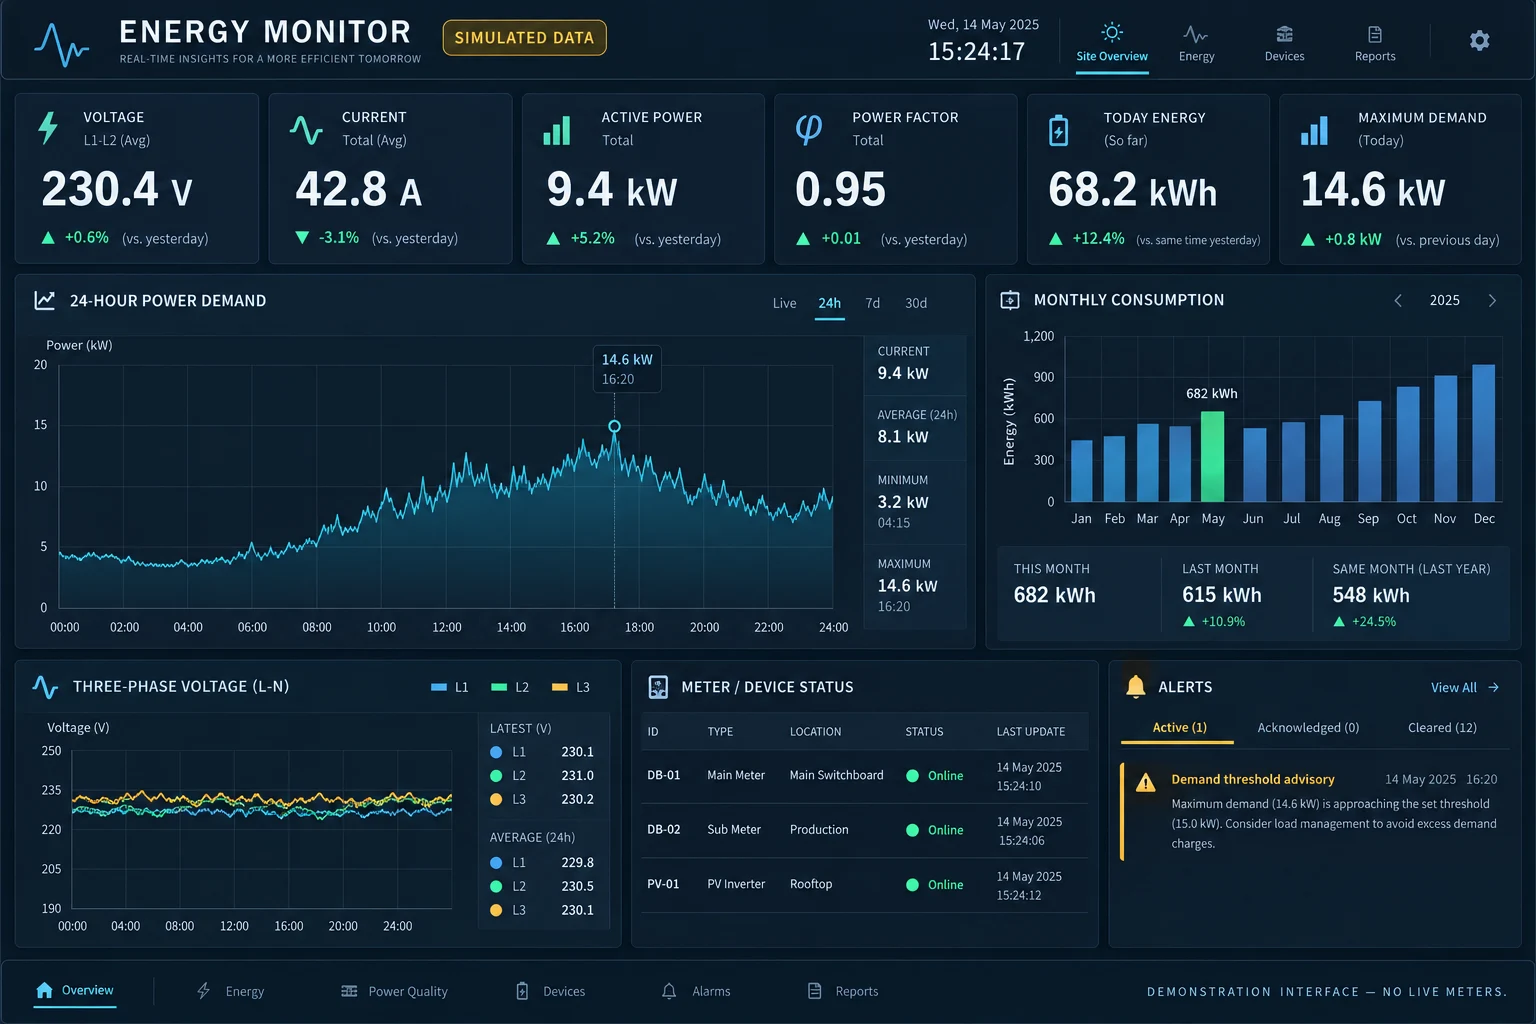Click the 14.6 kW peak marker on chart
The image size is (1536, 1024).
pyautogui.click(x=614, y=426)
